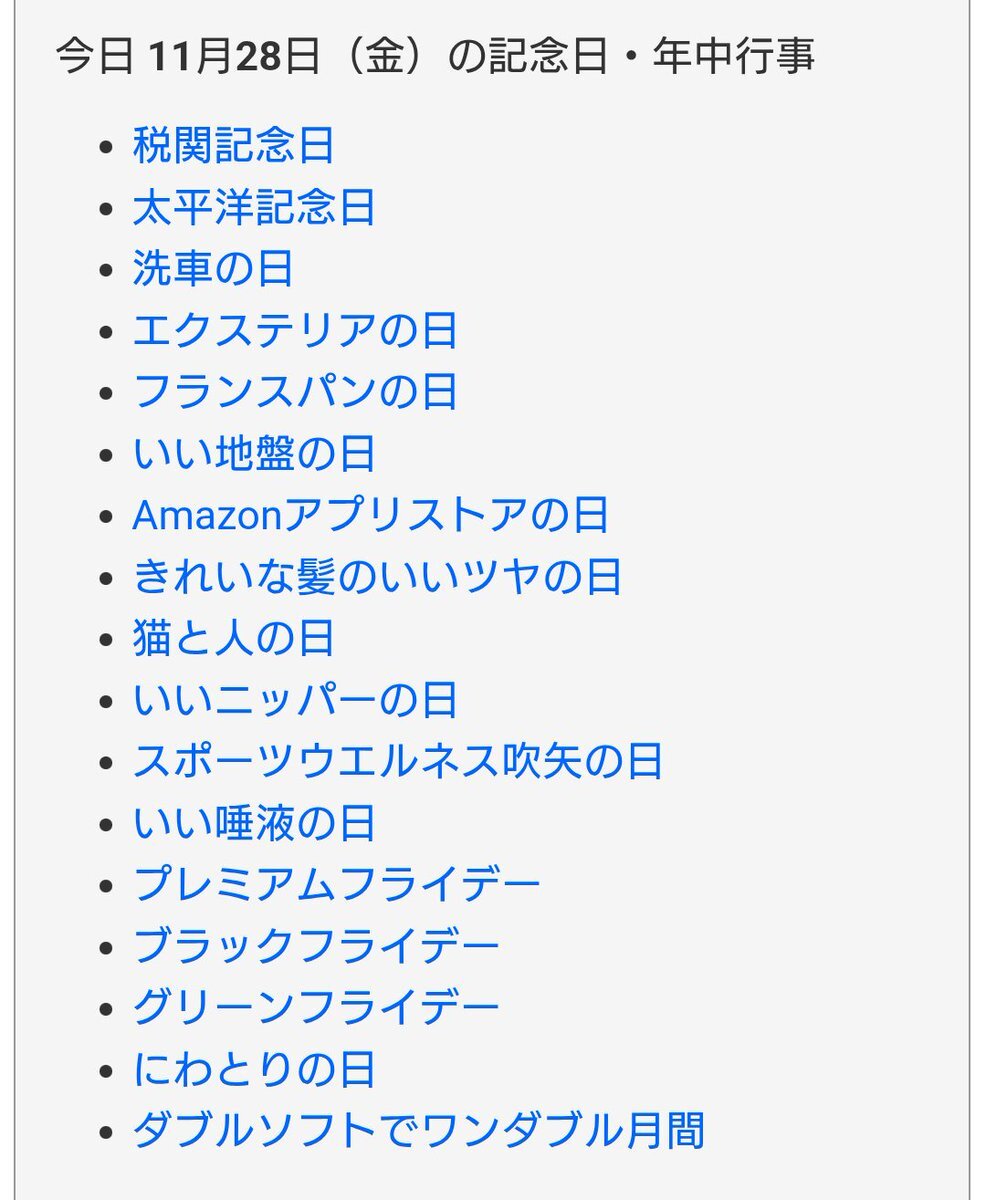This screenshot has width=986, height=1200.
Task: Click the bullet beside 税関記念日
Action: tap(106, 148)
